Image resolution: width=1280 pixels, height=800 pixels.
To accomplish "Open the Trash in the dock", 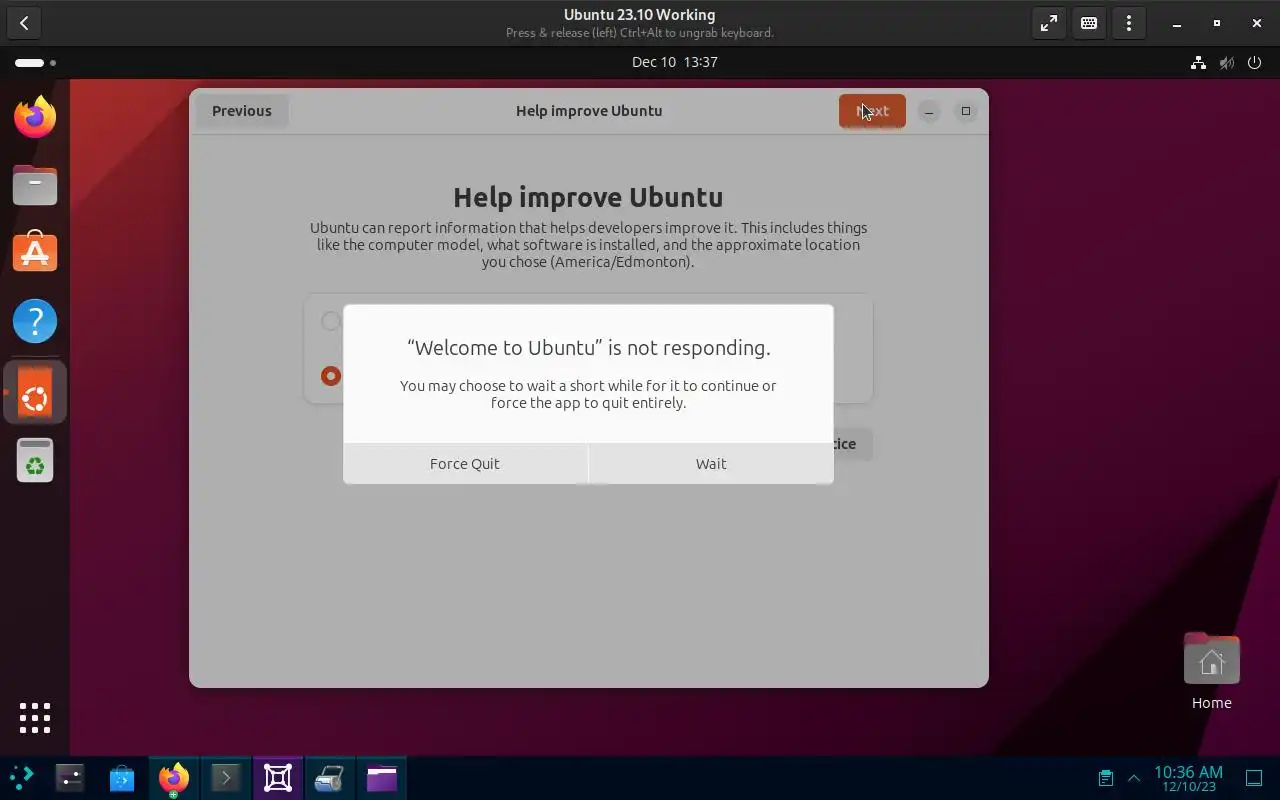I will click(35, 461).
